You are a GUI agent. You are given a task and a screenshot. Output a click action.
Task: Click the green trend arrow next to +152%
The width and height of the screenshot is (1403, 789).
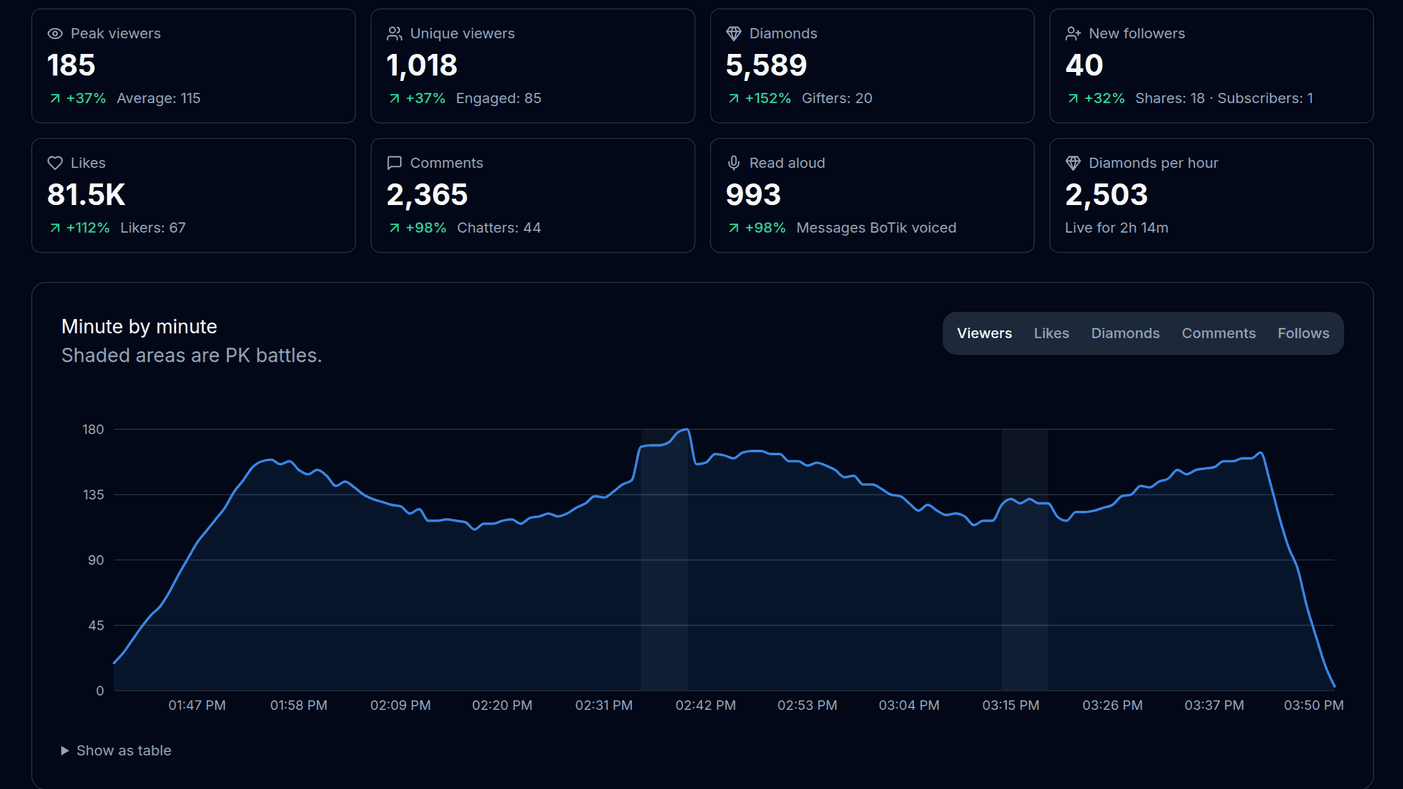[x=733, y=99]
